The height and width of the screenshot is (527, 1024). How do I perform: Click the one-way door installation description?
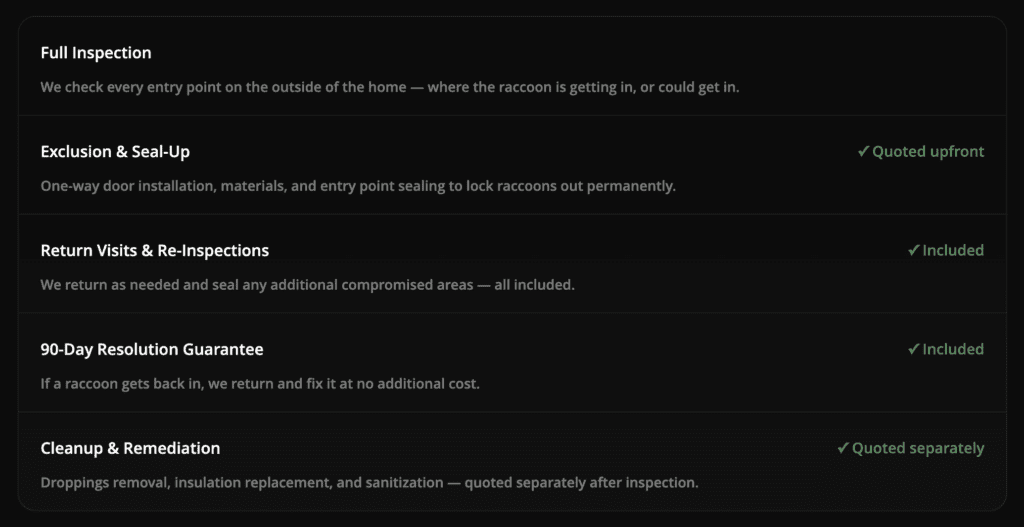pyautogui.click(x=358, y=186)
